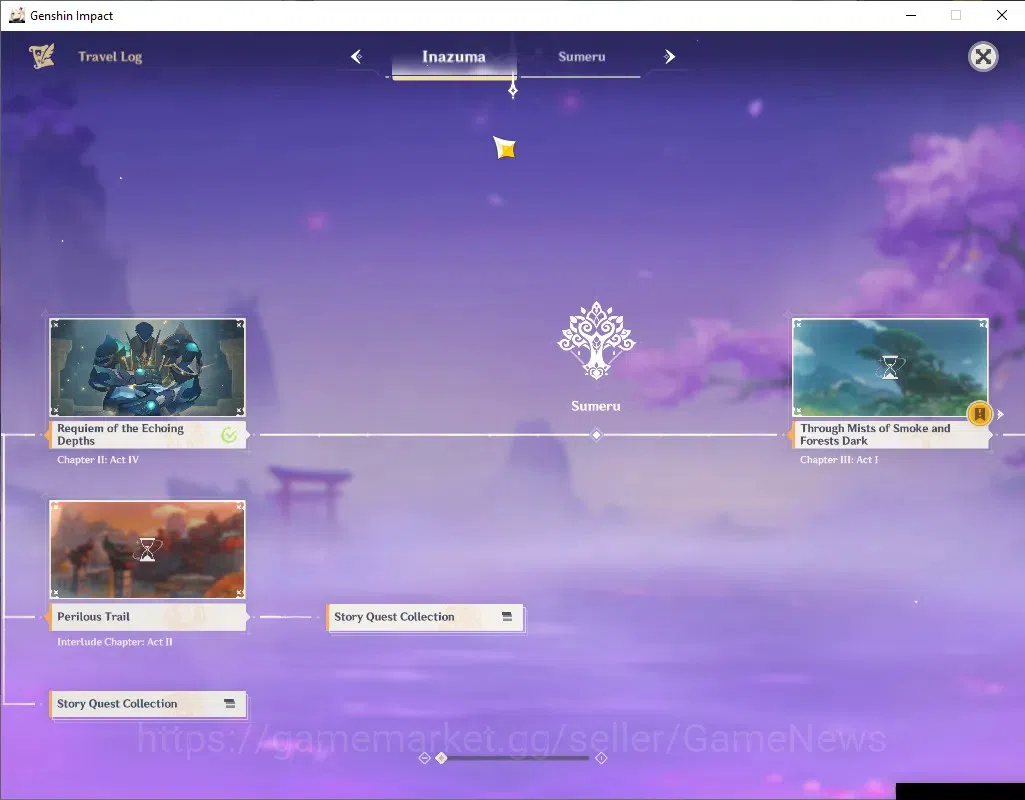
Task: Click the green checkmark on Requiem quest
Action: click(229, 435)
